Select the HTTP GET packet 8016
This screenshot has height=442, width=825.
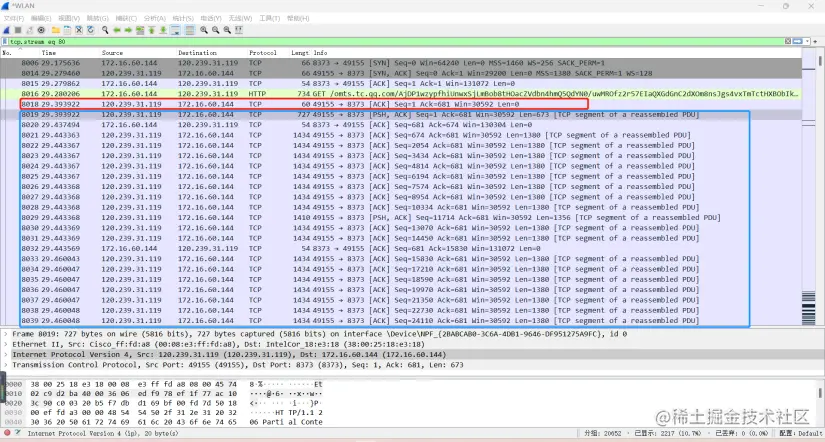pos(401,94)
